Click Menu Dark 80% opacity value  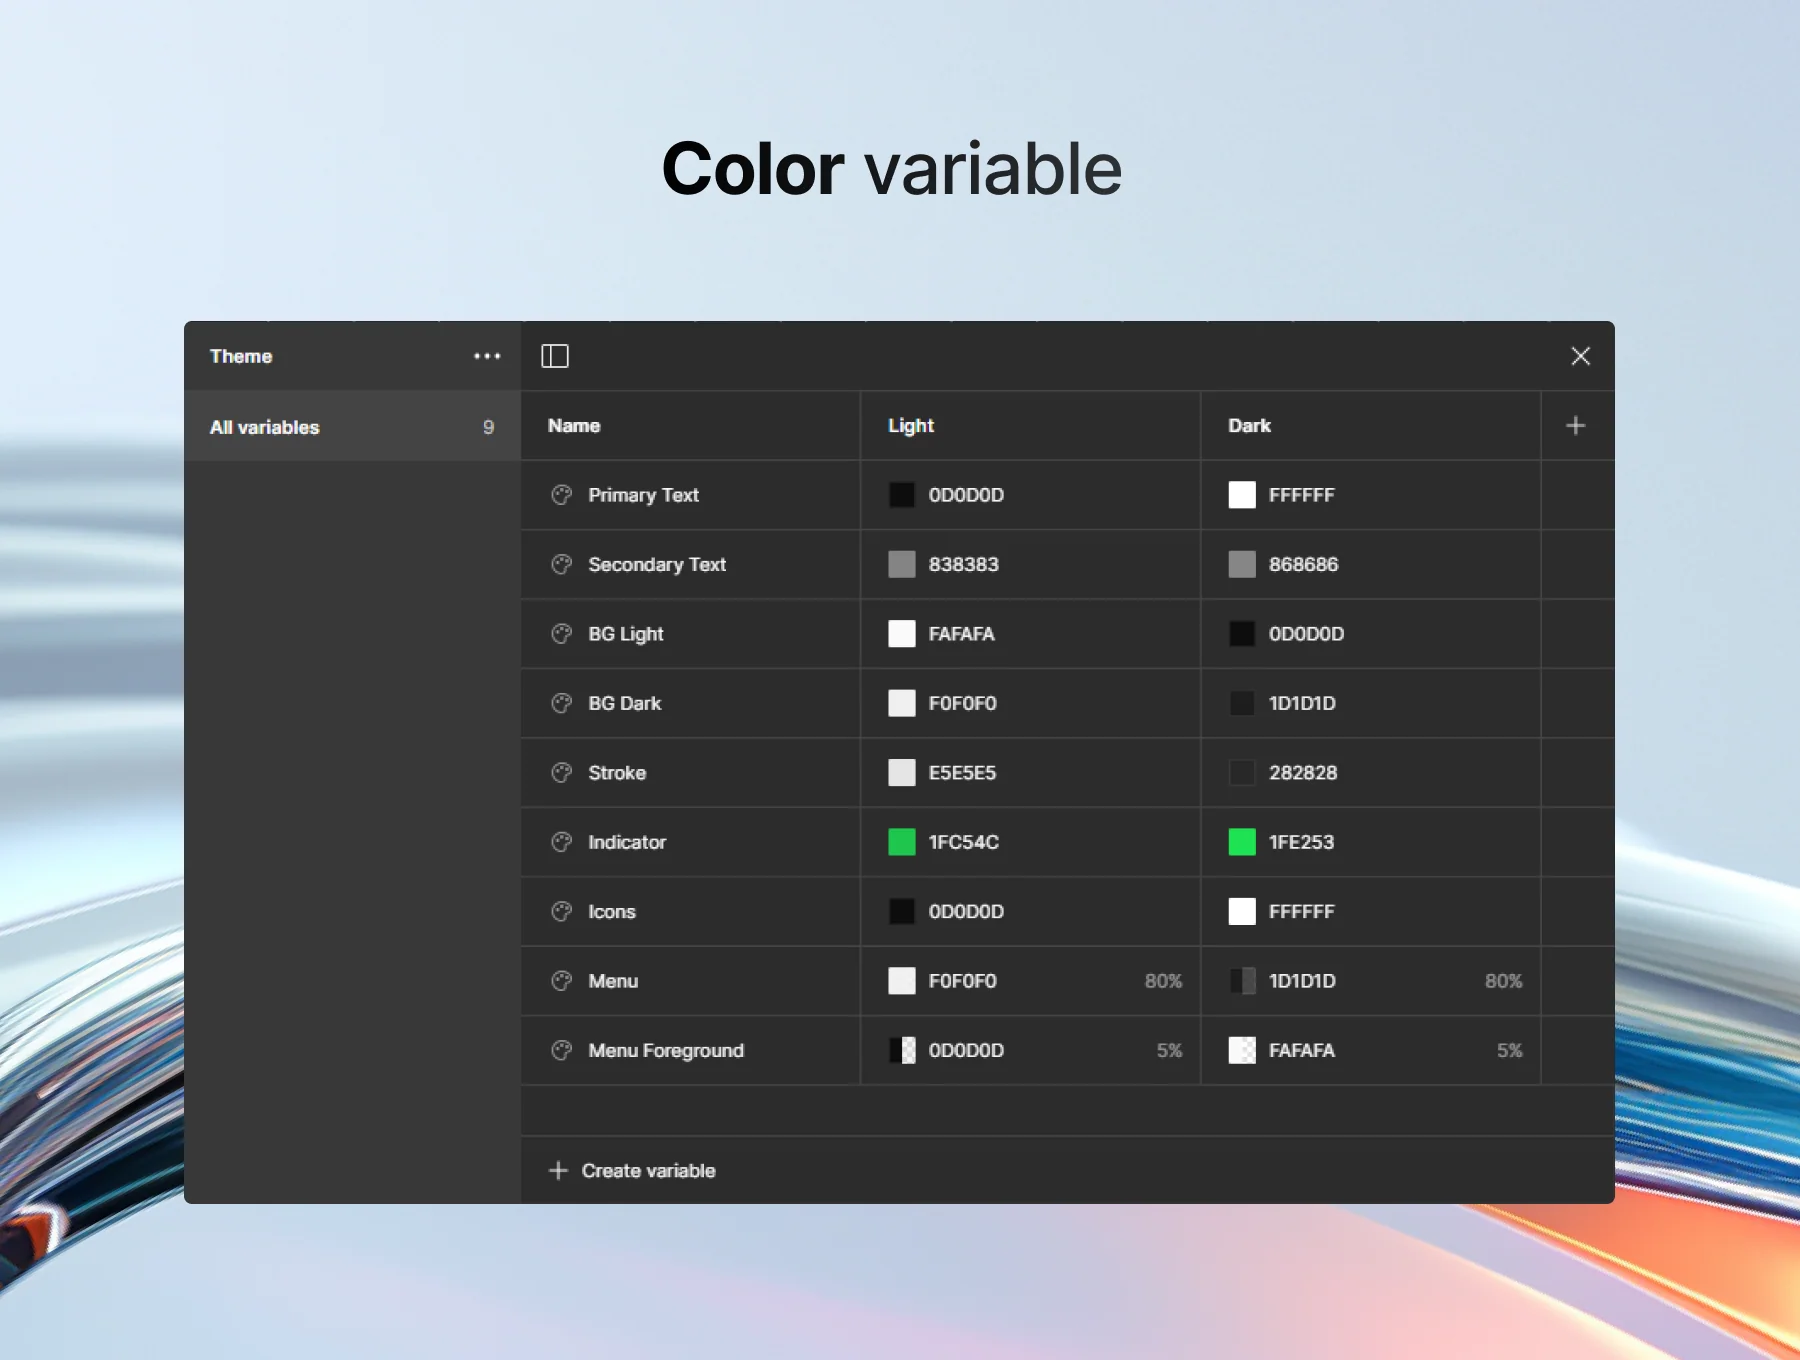[1503, 981]
